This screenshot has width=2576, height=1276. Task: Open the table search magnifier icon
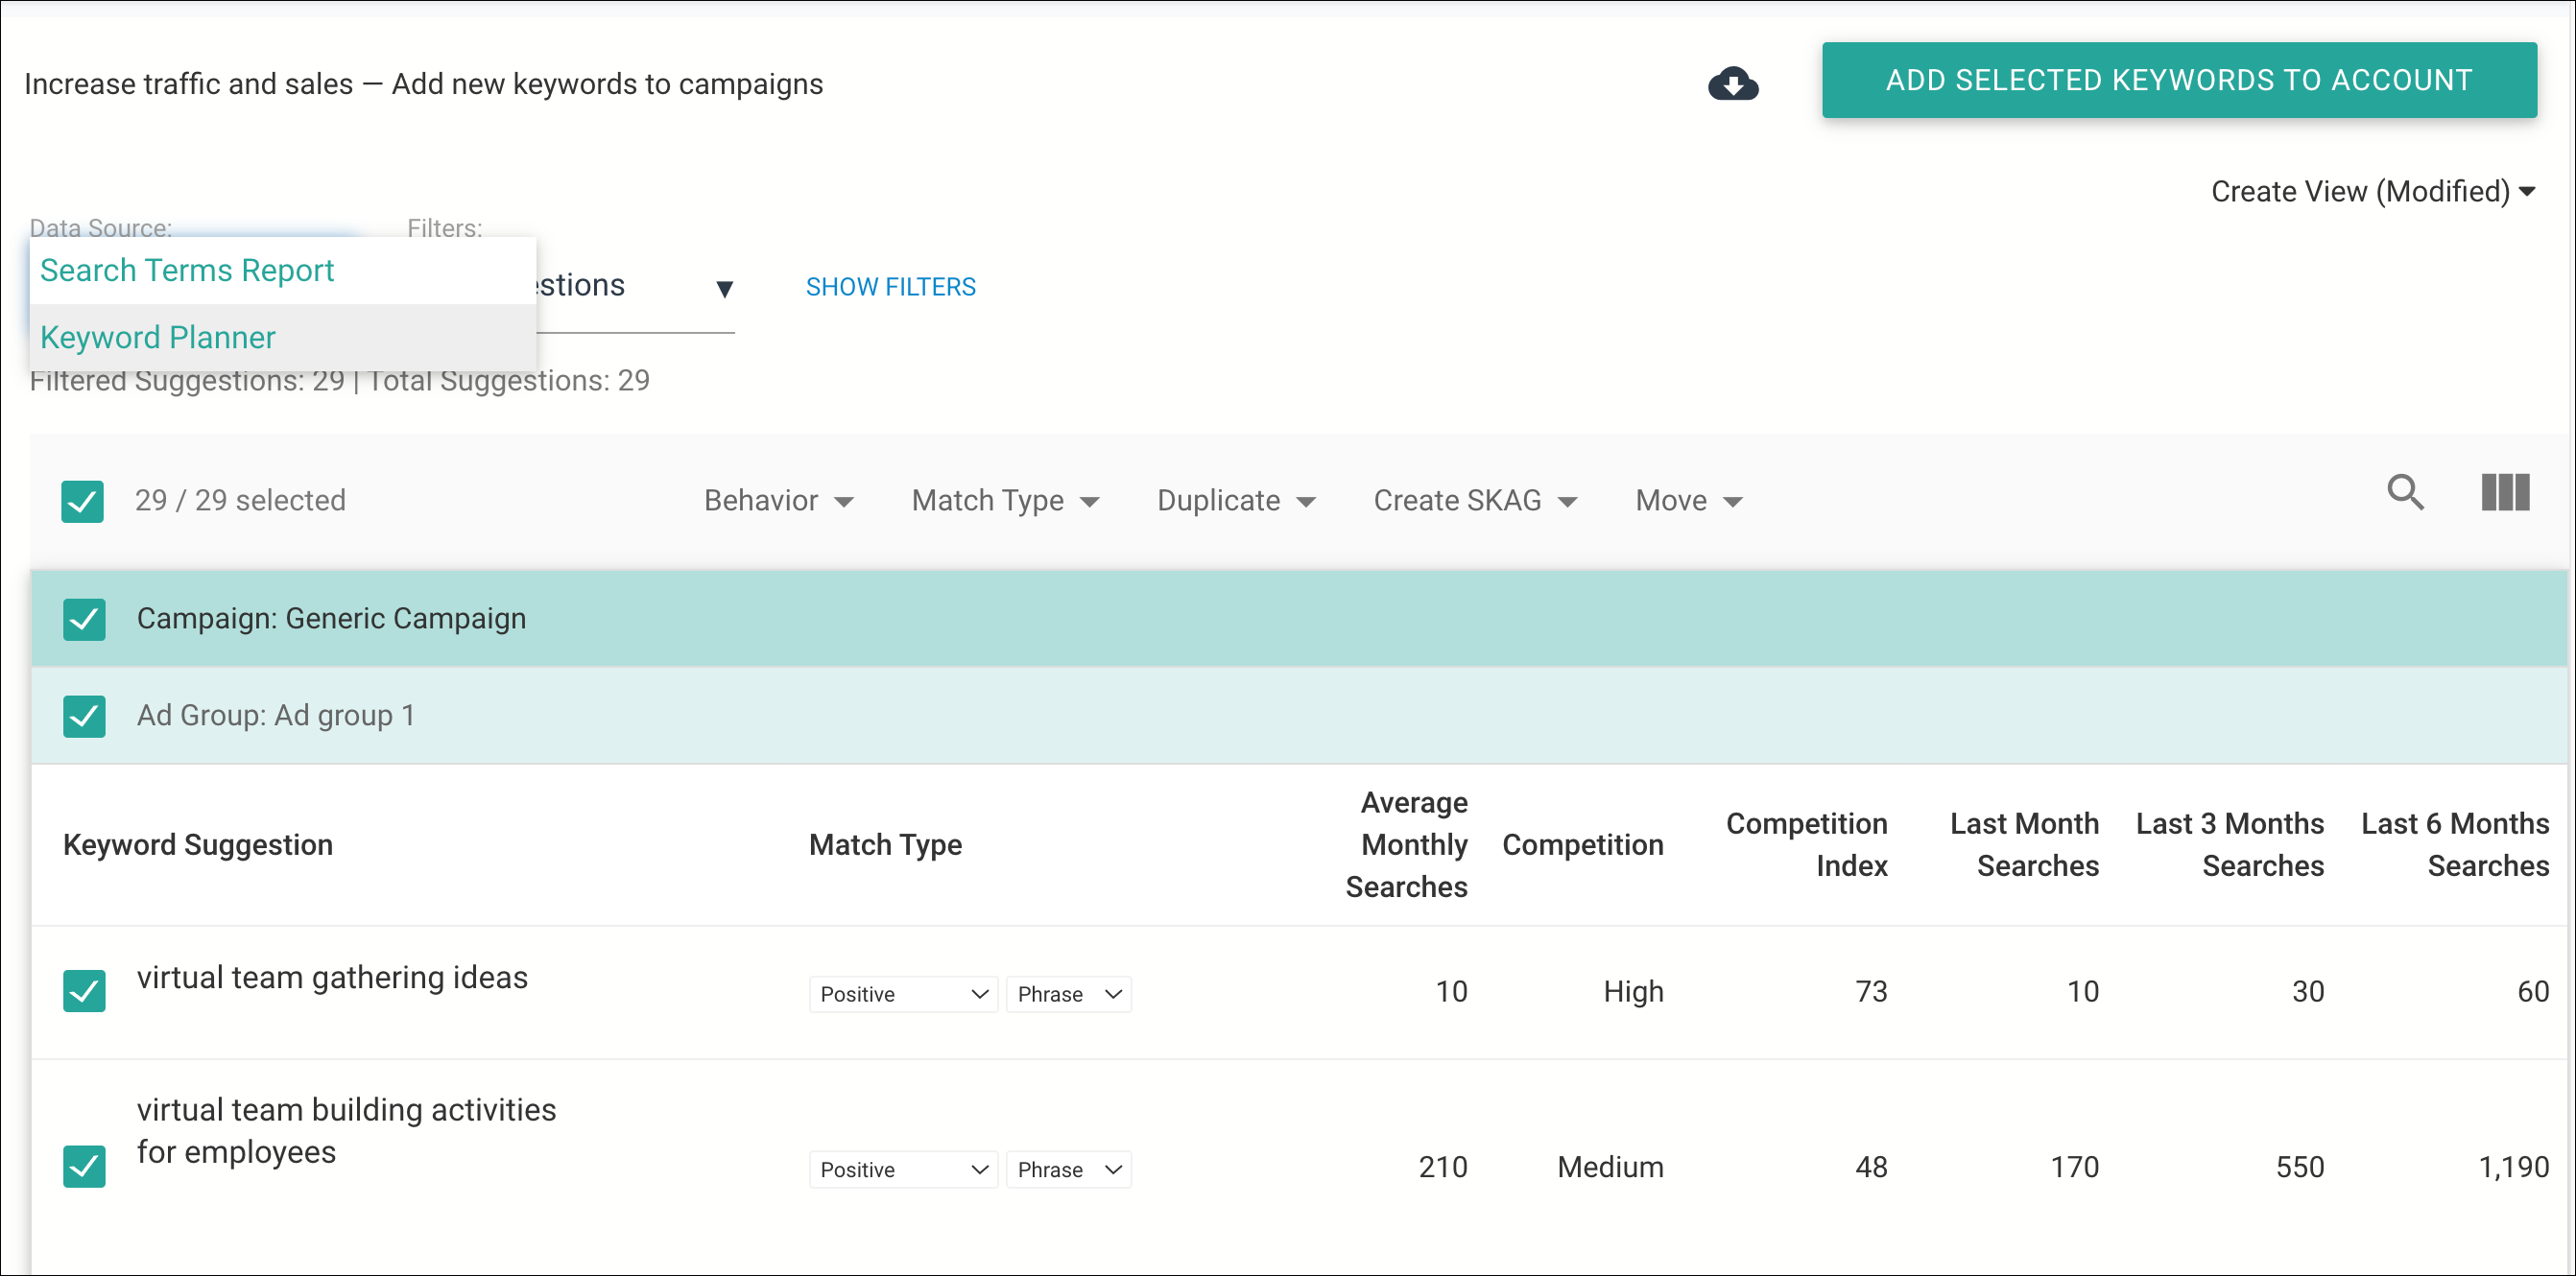click(x=2406, y=493)
